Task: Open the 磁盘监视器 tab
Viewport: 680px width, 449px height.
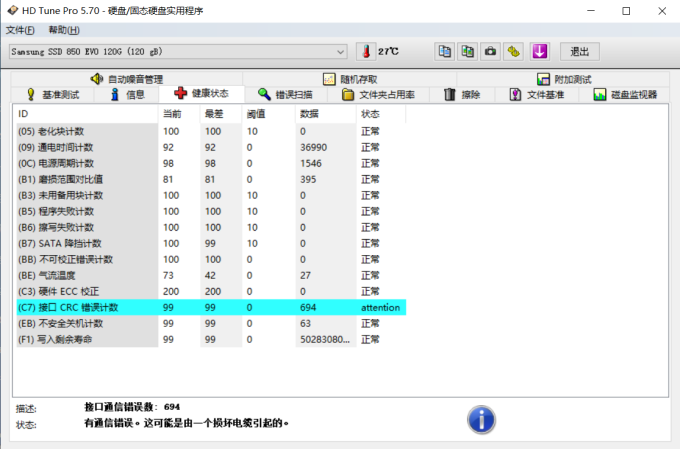Action: (625, 95)
